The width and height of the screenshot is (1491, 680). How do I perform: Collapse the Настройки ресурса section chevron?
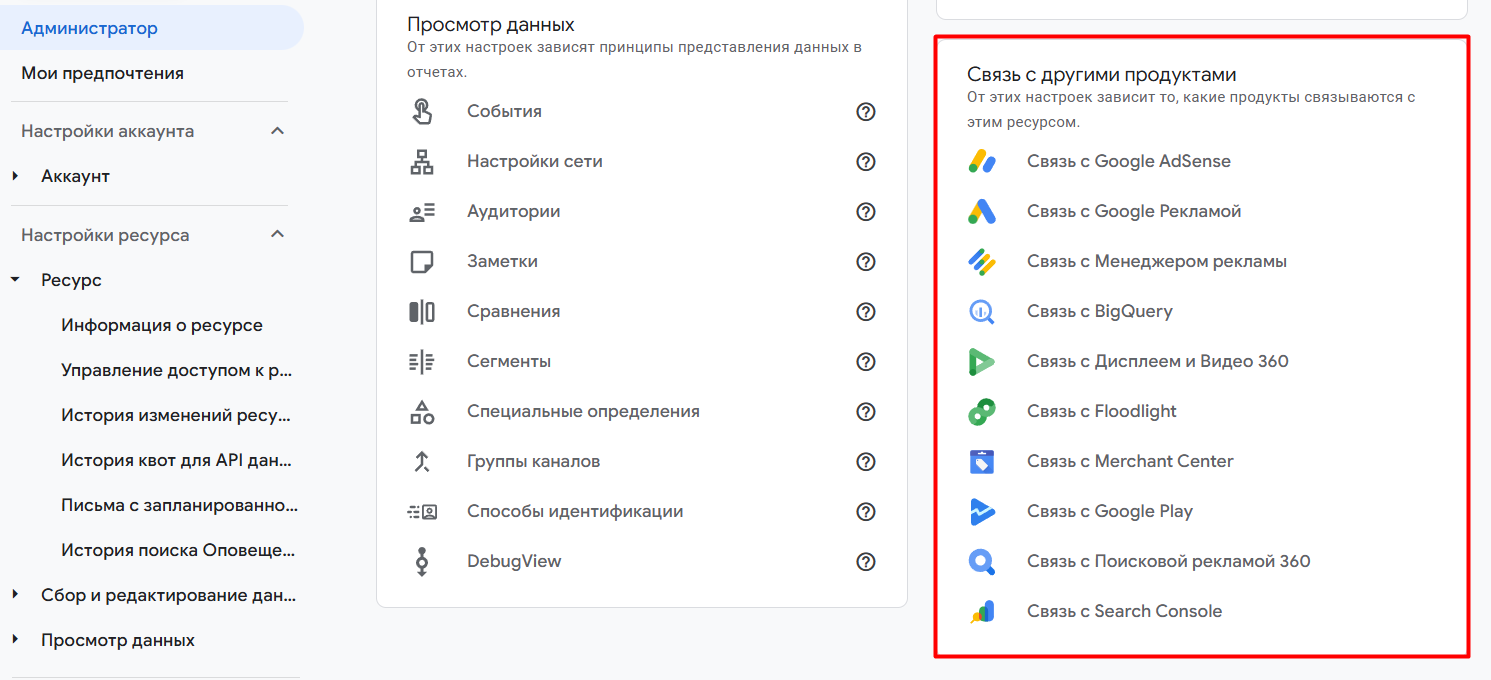pos(278,235)
